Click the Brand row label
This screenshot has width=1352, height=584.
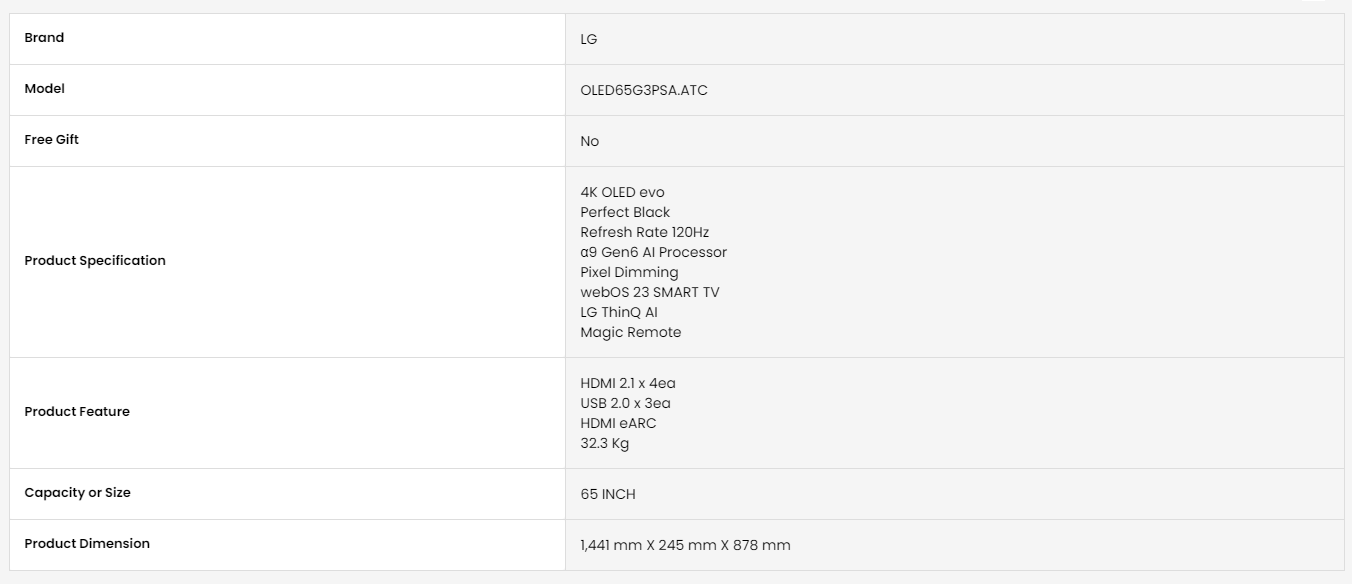(44, 38)
